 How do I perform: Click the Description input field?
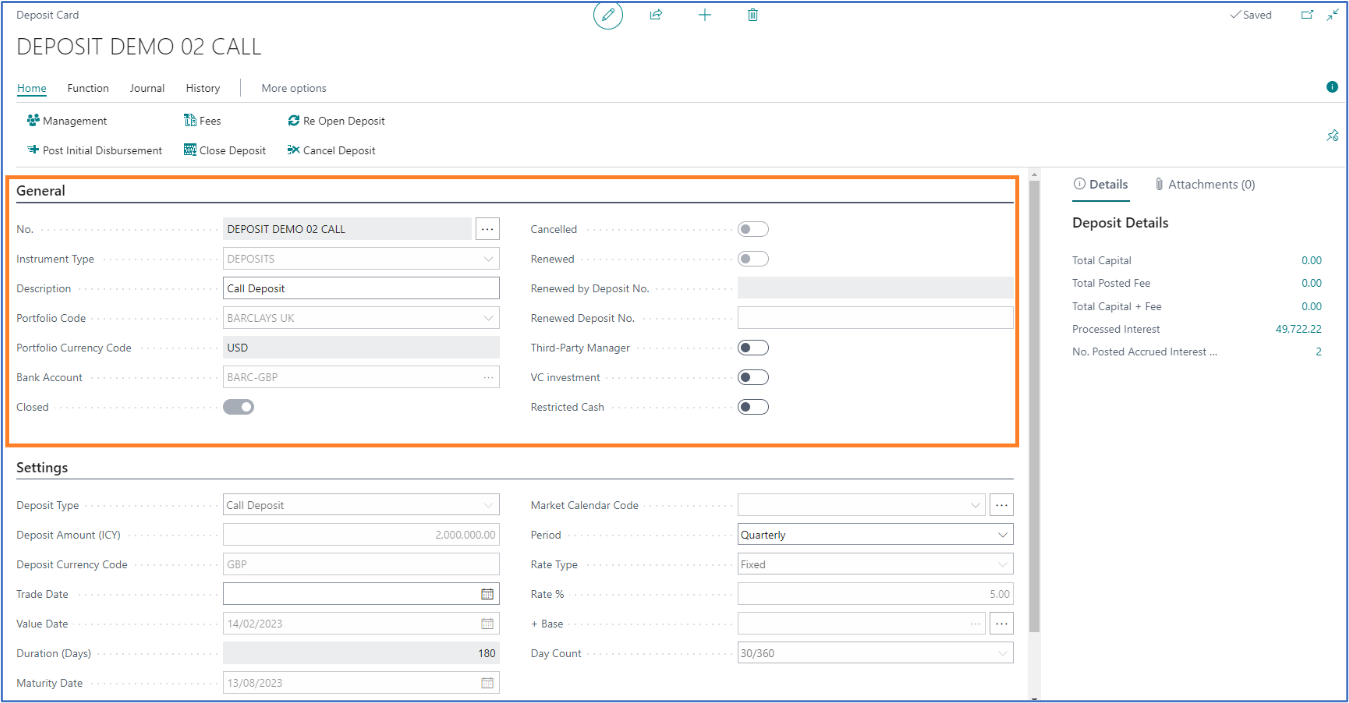361,288
